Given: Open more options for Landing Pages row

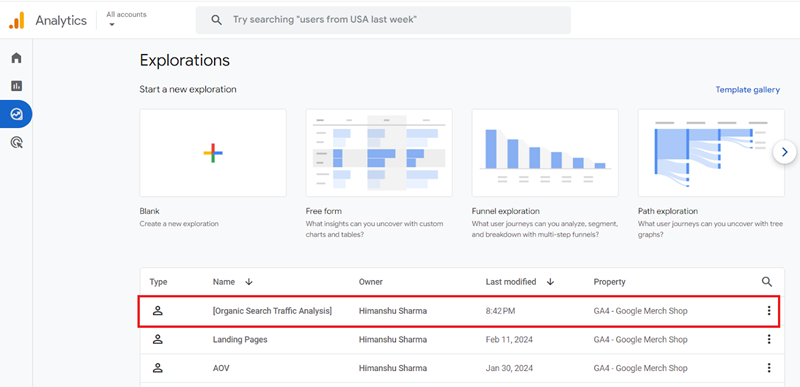Looking at the screenshot, I should click(769, 340).
